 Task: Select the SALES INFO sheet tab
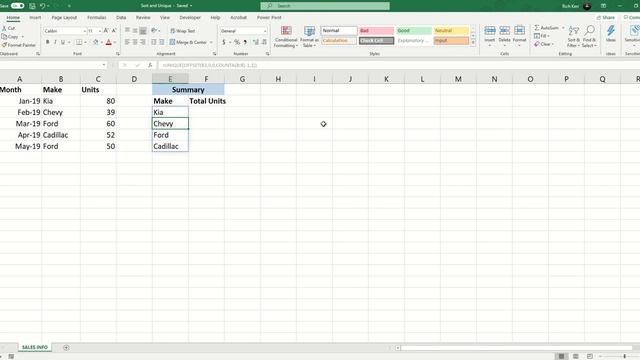click(35, 347)
